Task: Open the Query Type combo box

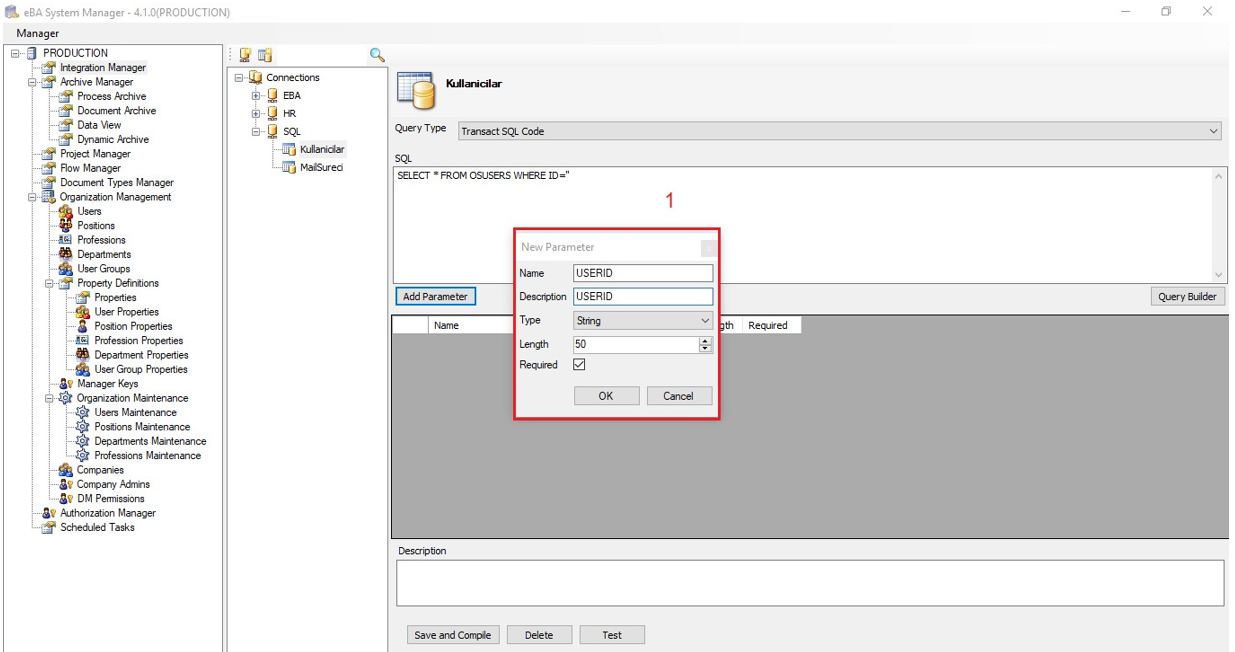Action: click(839, 131)
